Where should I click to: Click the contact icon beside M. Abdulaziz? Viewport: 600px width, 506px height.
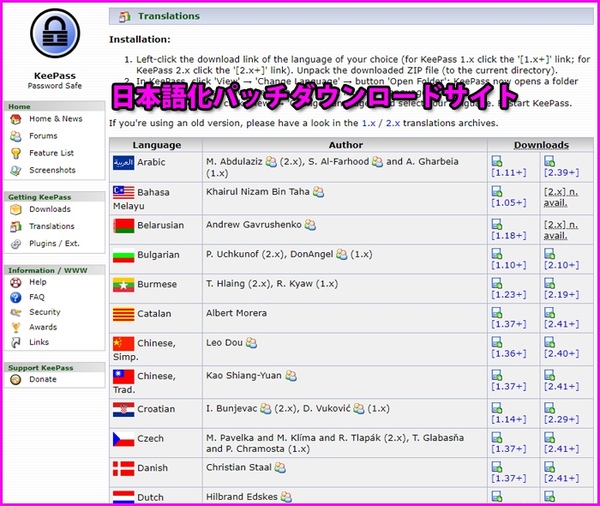pyautogui.click(x=271, y=162)
